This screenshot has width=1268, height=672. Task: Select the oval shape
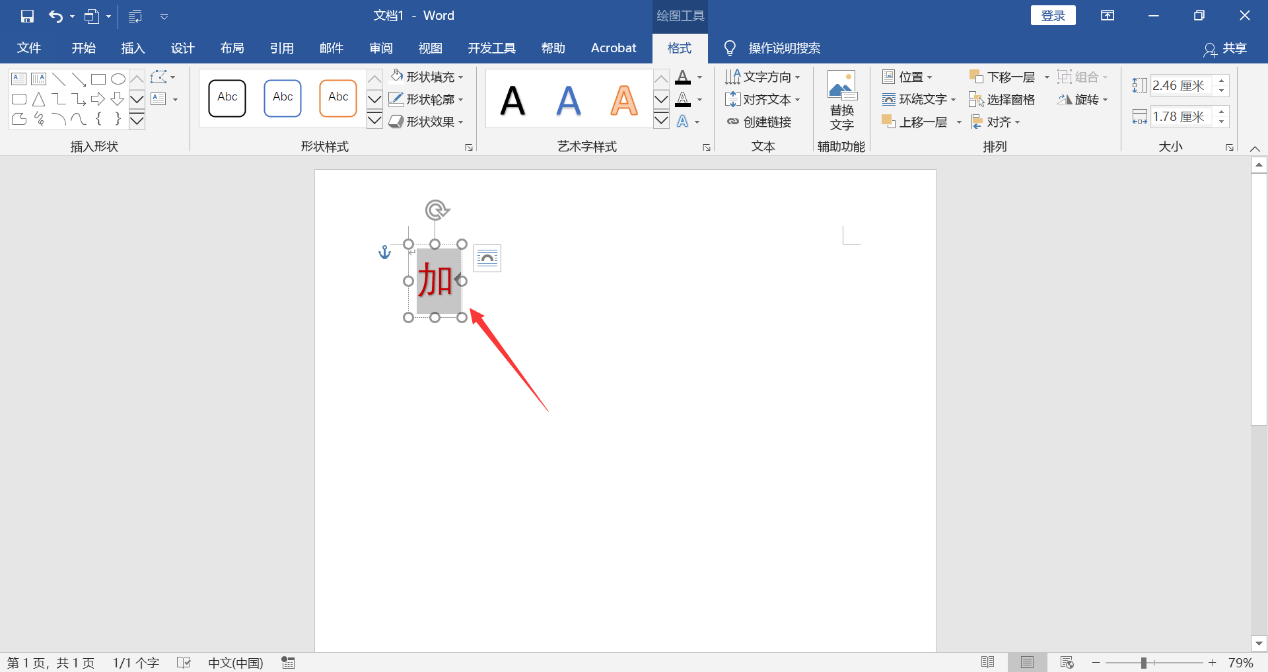coord(118,79)
